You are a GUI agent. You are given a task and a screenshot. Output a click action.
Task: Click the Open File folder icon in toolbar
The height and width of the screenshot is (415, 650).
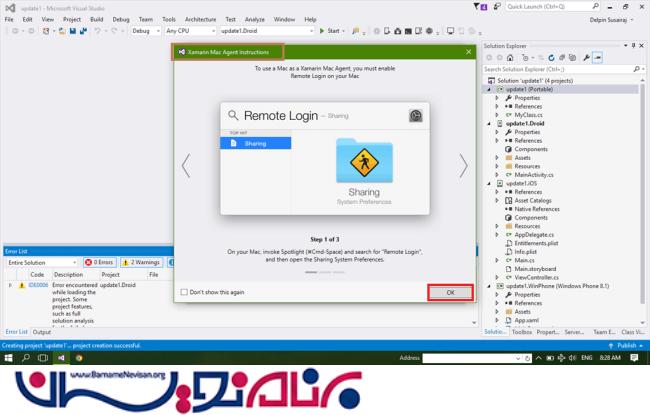pyautogui.click(x=62, y=31)
